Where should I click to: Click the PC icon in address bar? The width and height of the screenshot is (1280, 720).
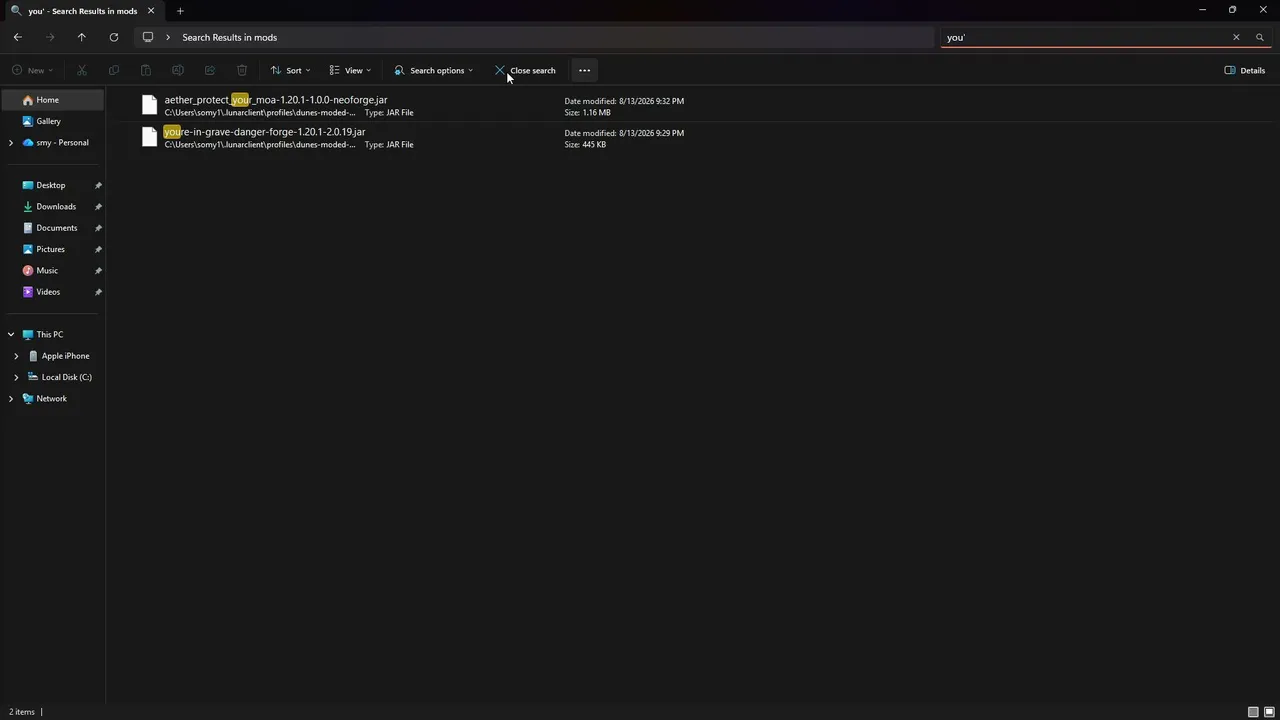click(148, 37)
